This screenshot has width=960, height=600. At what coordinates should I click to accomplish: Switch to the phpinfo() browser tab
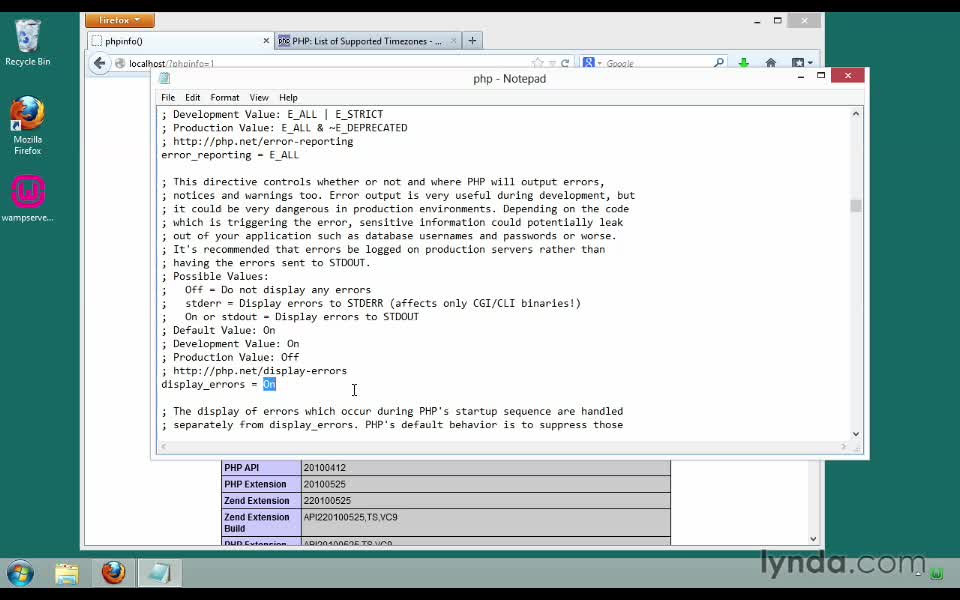[x=175, y=41]
